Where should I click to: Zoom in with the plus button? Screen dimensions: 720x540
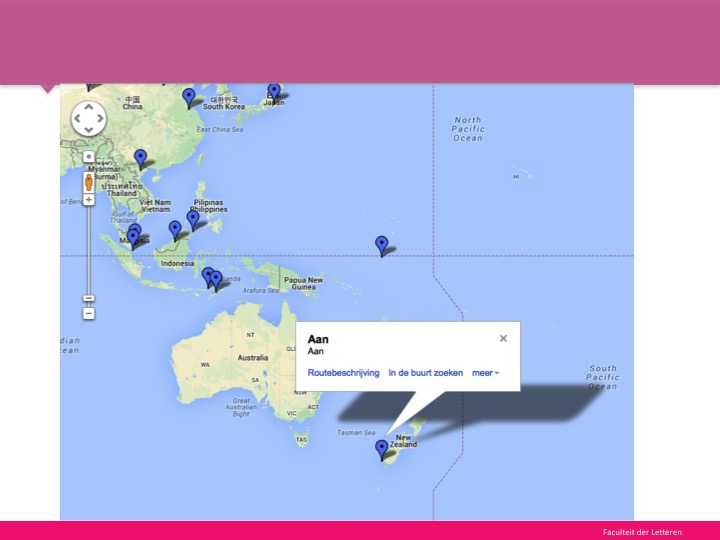[x=89, y=200]
